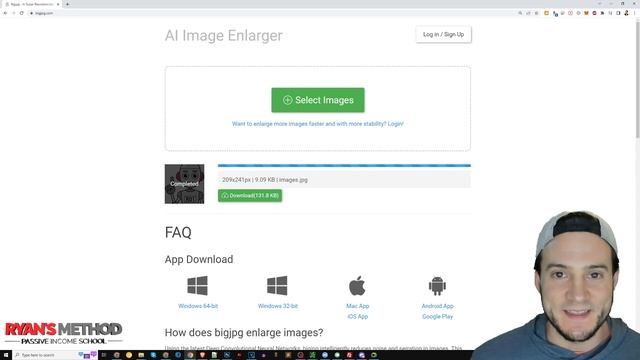Open the Completed image thumbnail

coord(184,184)
